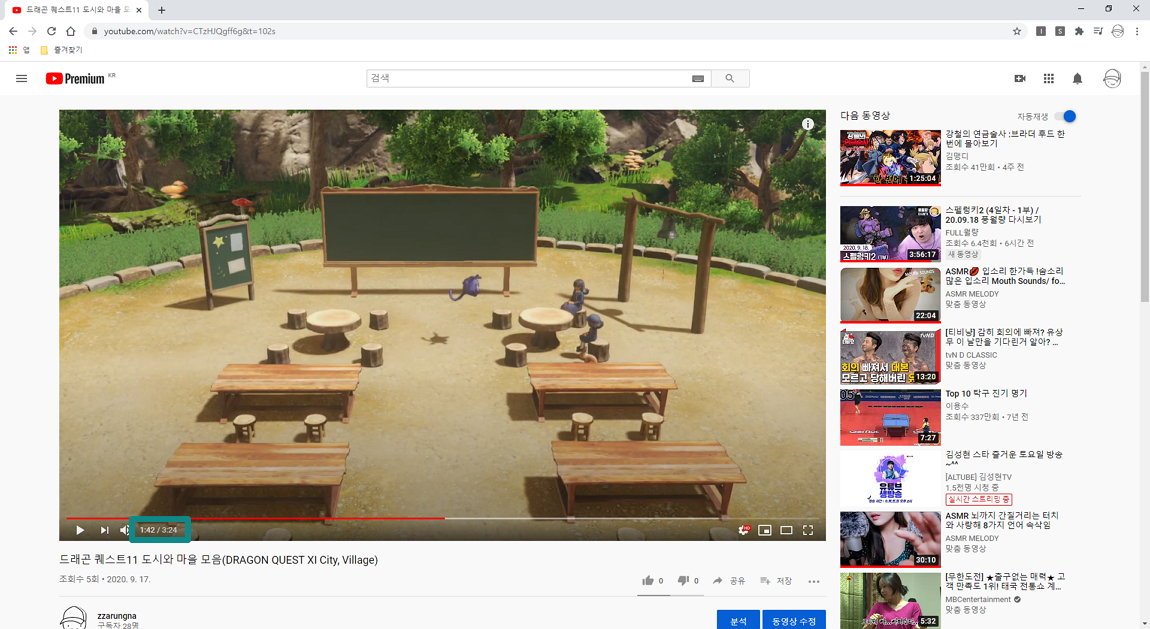Open the notifications bell
The width and height of the screenshot is (1150, 629).
coord(1077,78)
